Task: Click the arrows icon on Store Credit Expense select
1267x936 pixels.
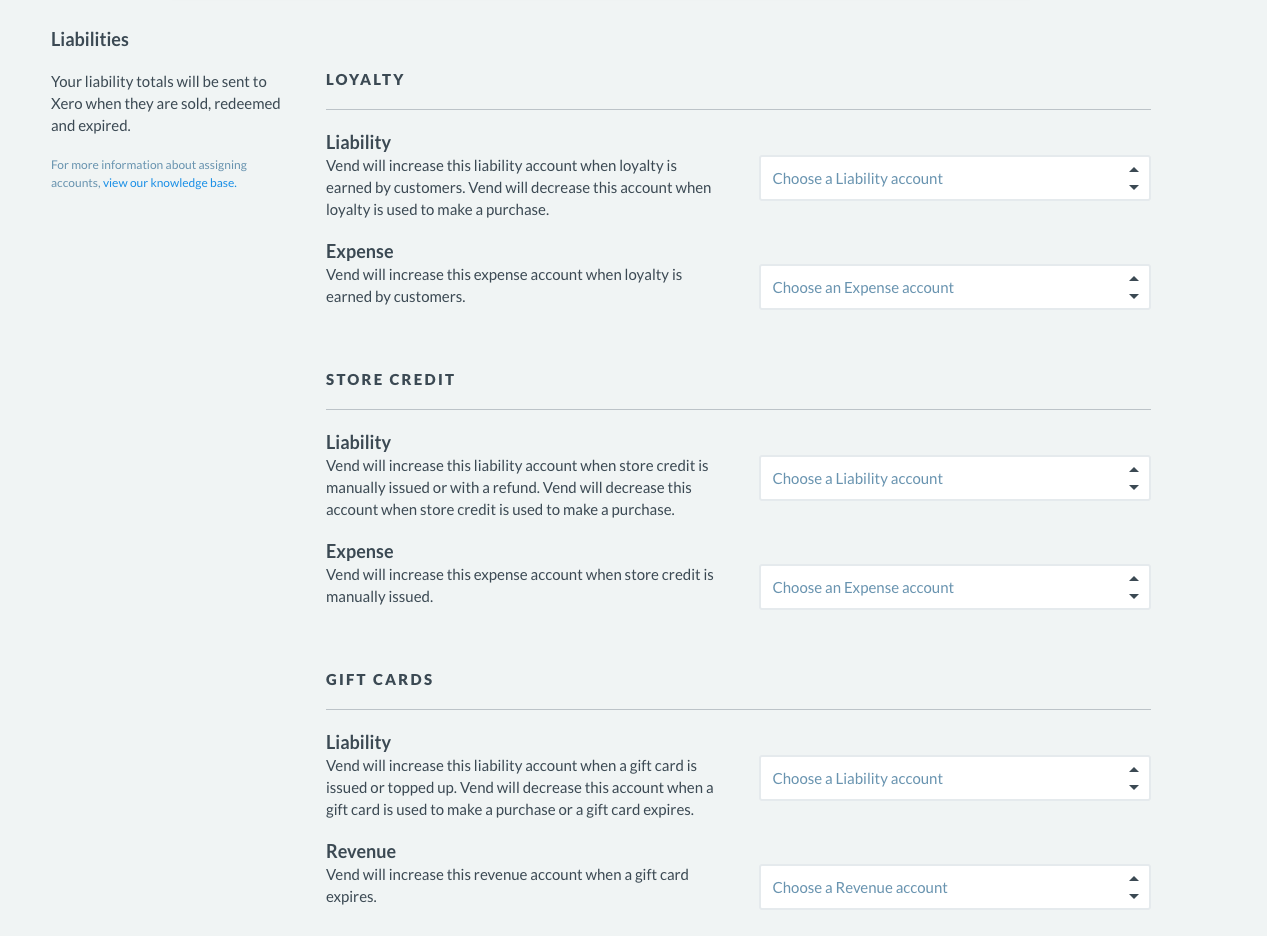Action: [1133, 587]
